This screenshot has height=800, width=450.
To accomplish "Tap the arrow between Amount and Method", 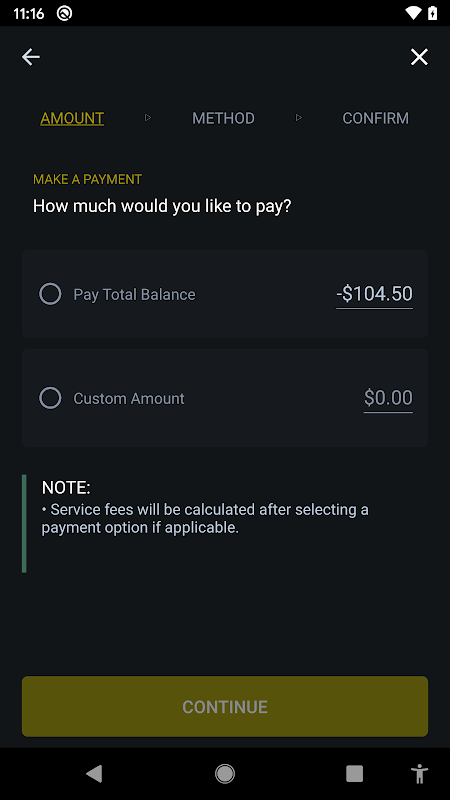I will coord(148,118).
